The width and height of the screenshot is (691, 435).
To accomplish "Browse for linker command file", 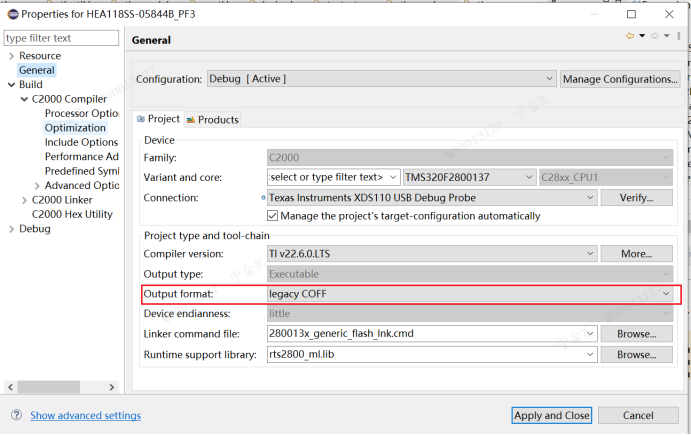I will (636, 334).
